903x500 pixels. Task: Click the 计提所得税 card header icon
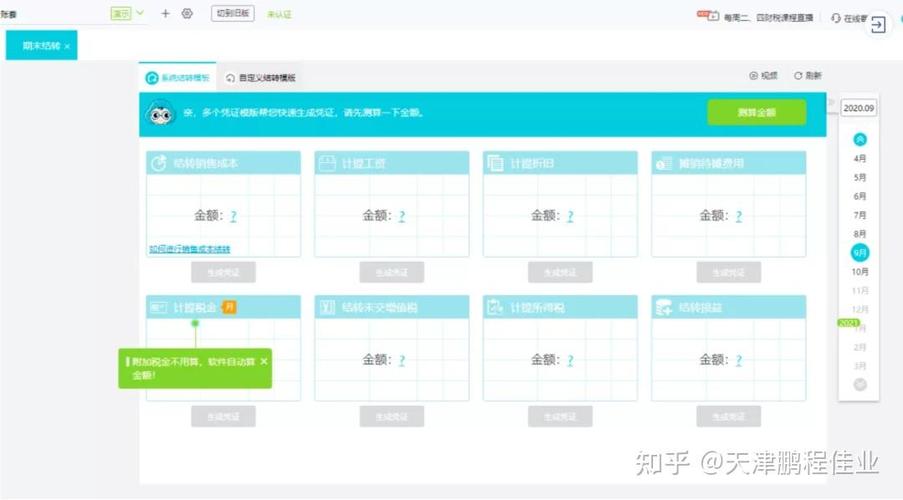click(495, 307)
